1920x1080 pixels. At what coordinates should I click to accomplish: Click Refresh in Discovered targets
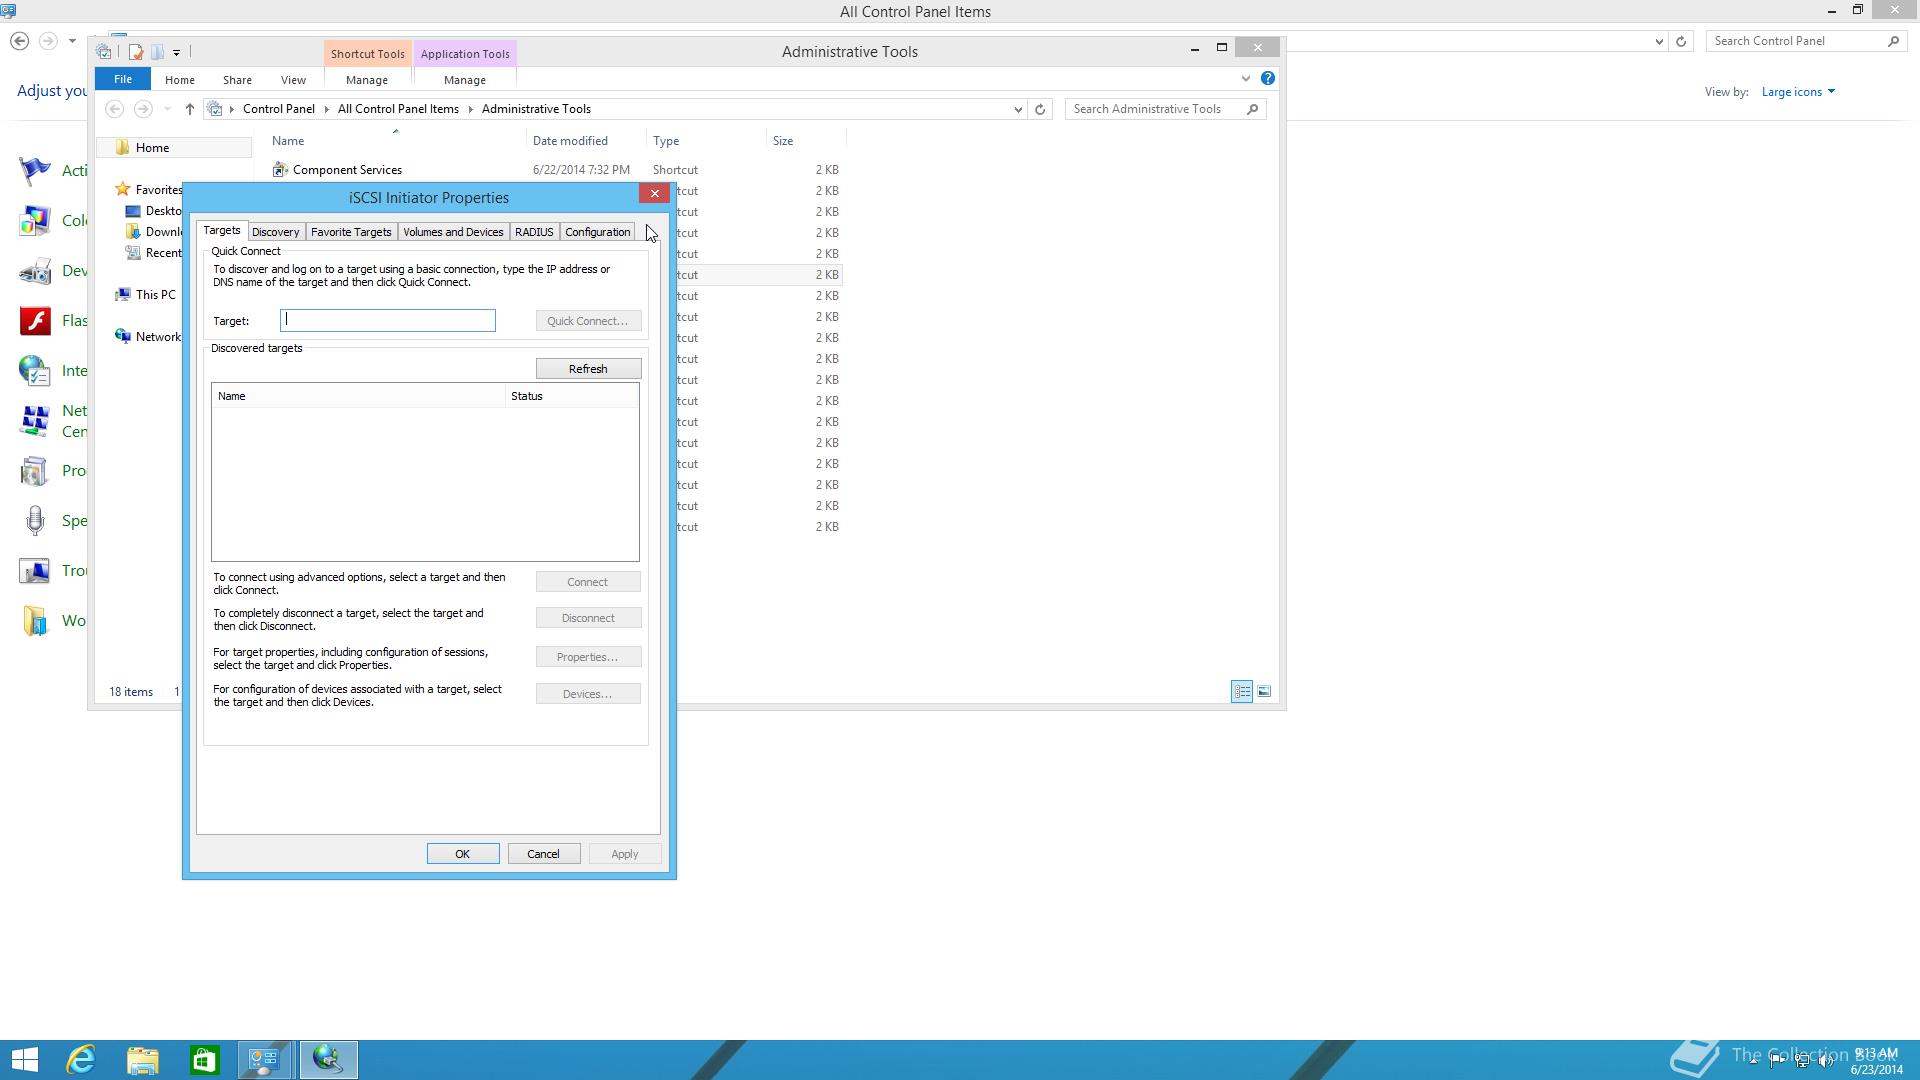(588, 369)
